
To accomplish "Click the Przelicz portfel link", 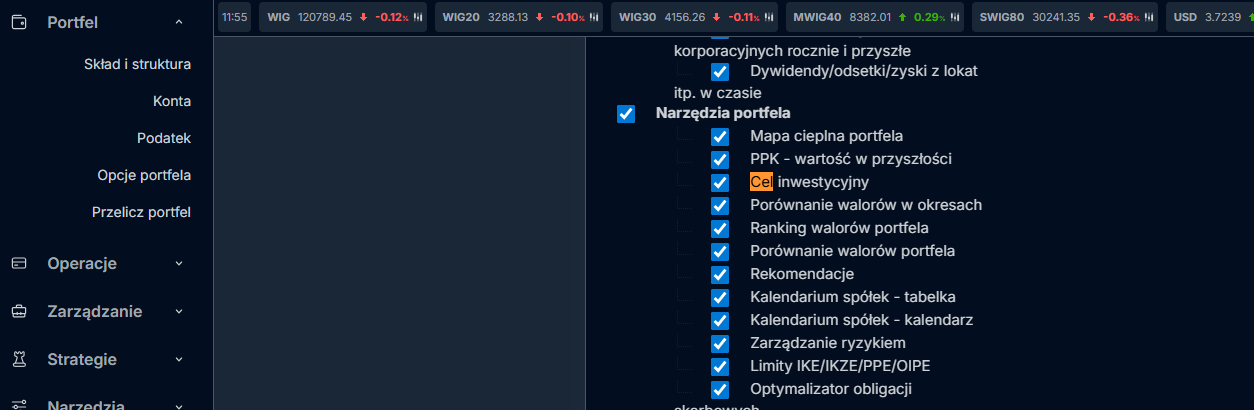I will [x=141, y=212].
